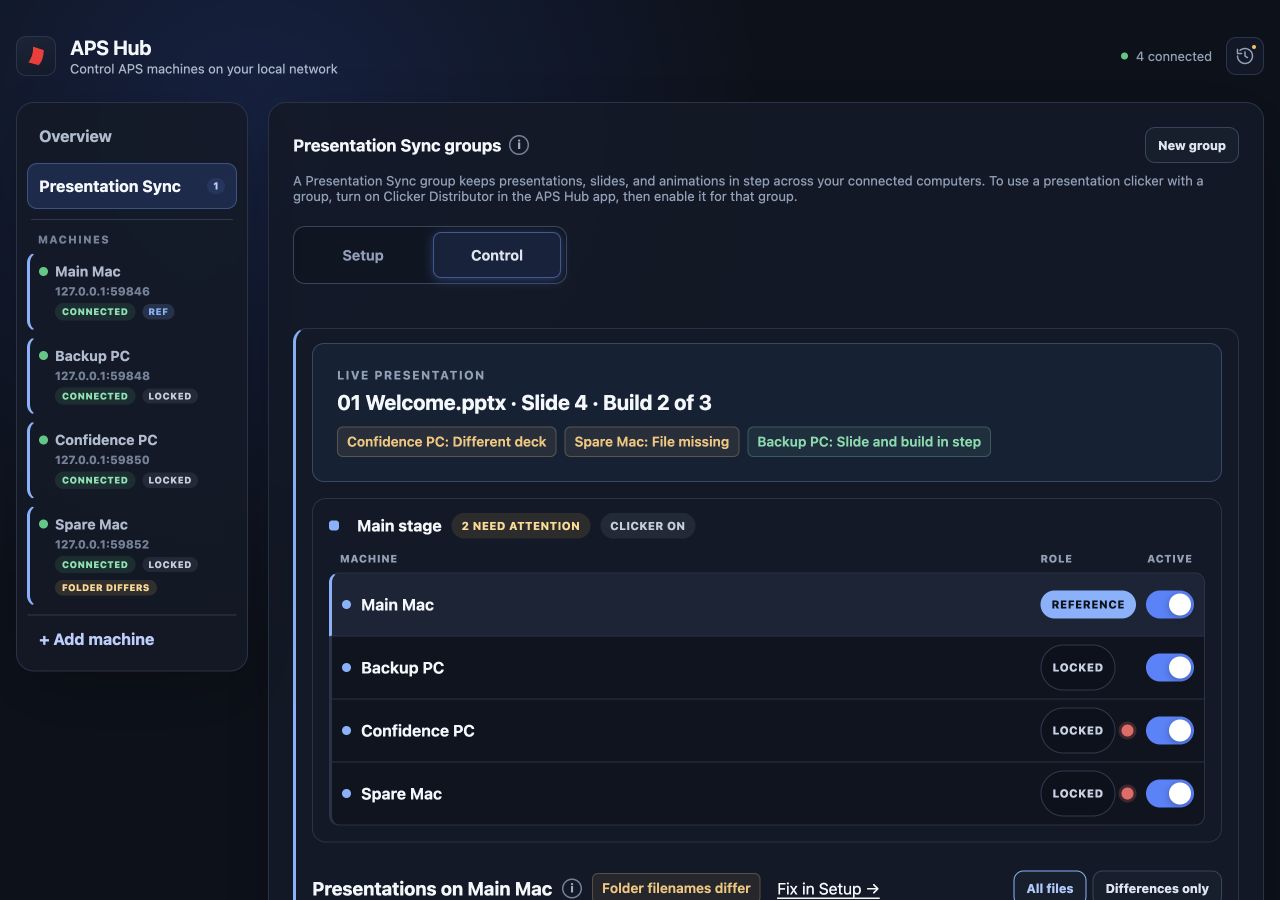Click the 127.0.0.1:59848 address under Backup PC
1280x900 pixels.
pos(102,376)
